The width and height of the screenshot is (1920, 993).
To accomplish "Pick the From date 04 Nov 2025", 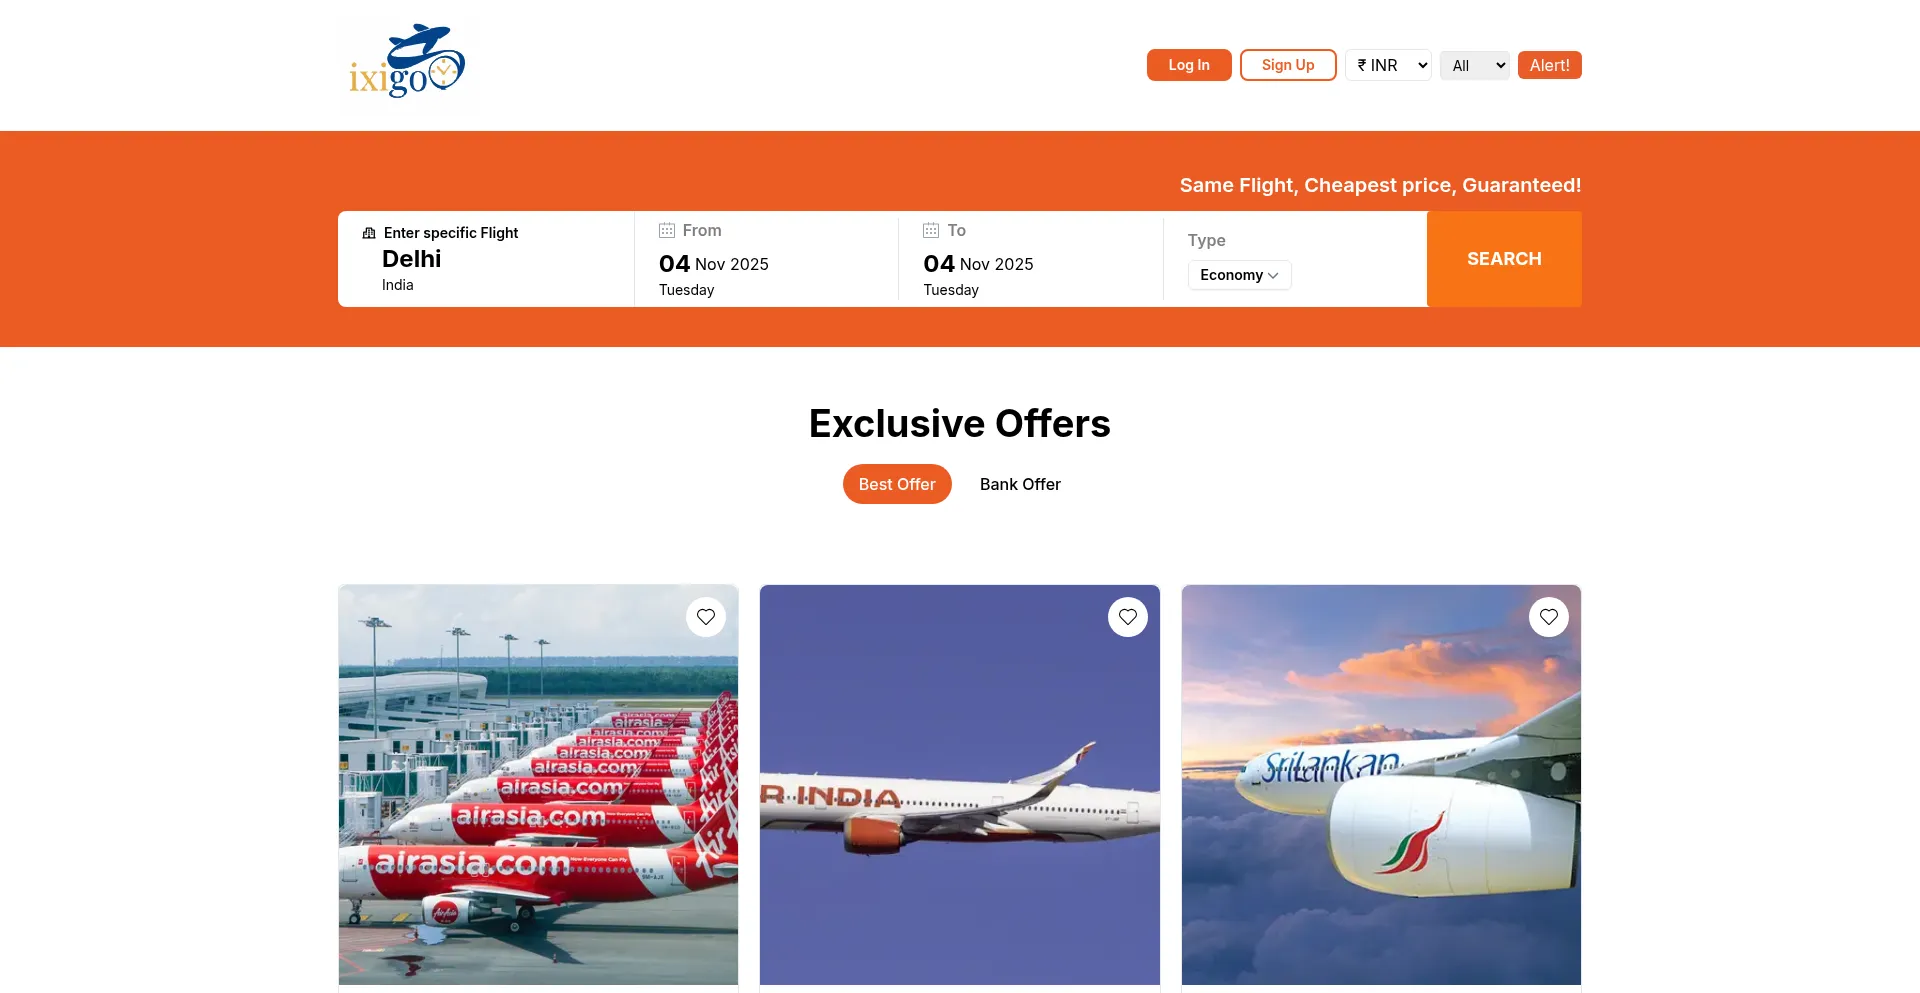I will (714, 264).
